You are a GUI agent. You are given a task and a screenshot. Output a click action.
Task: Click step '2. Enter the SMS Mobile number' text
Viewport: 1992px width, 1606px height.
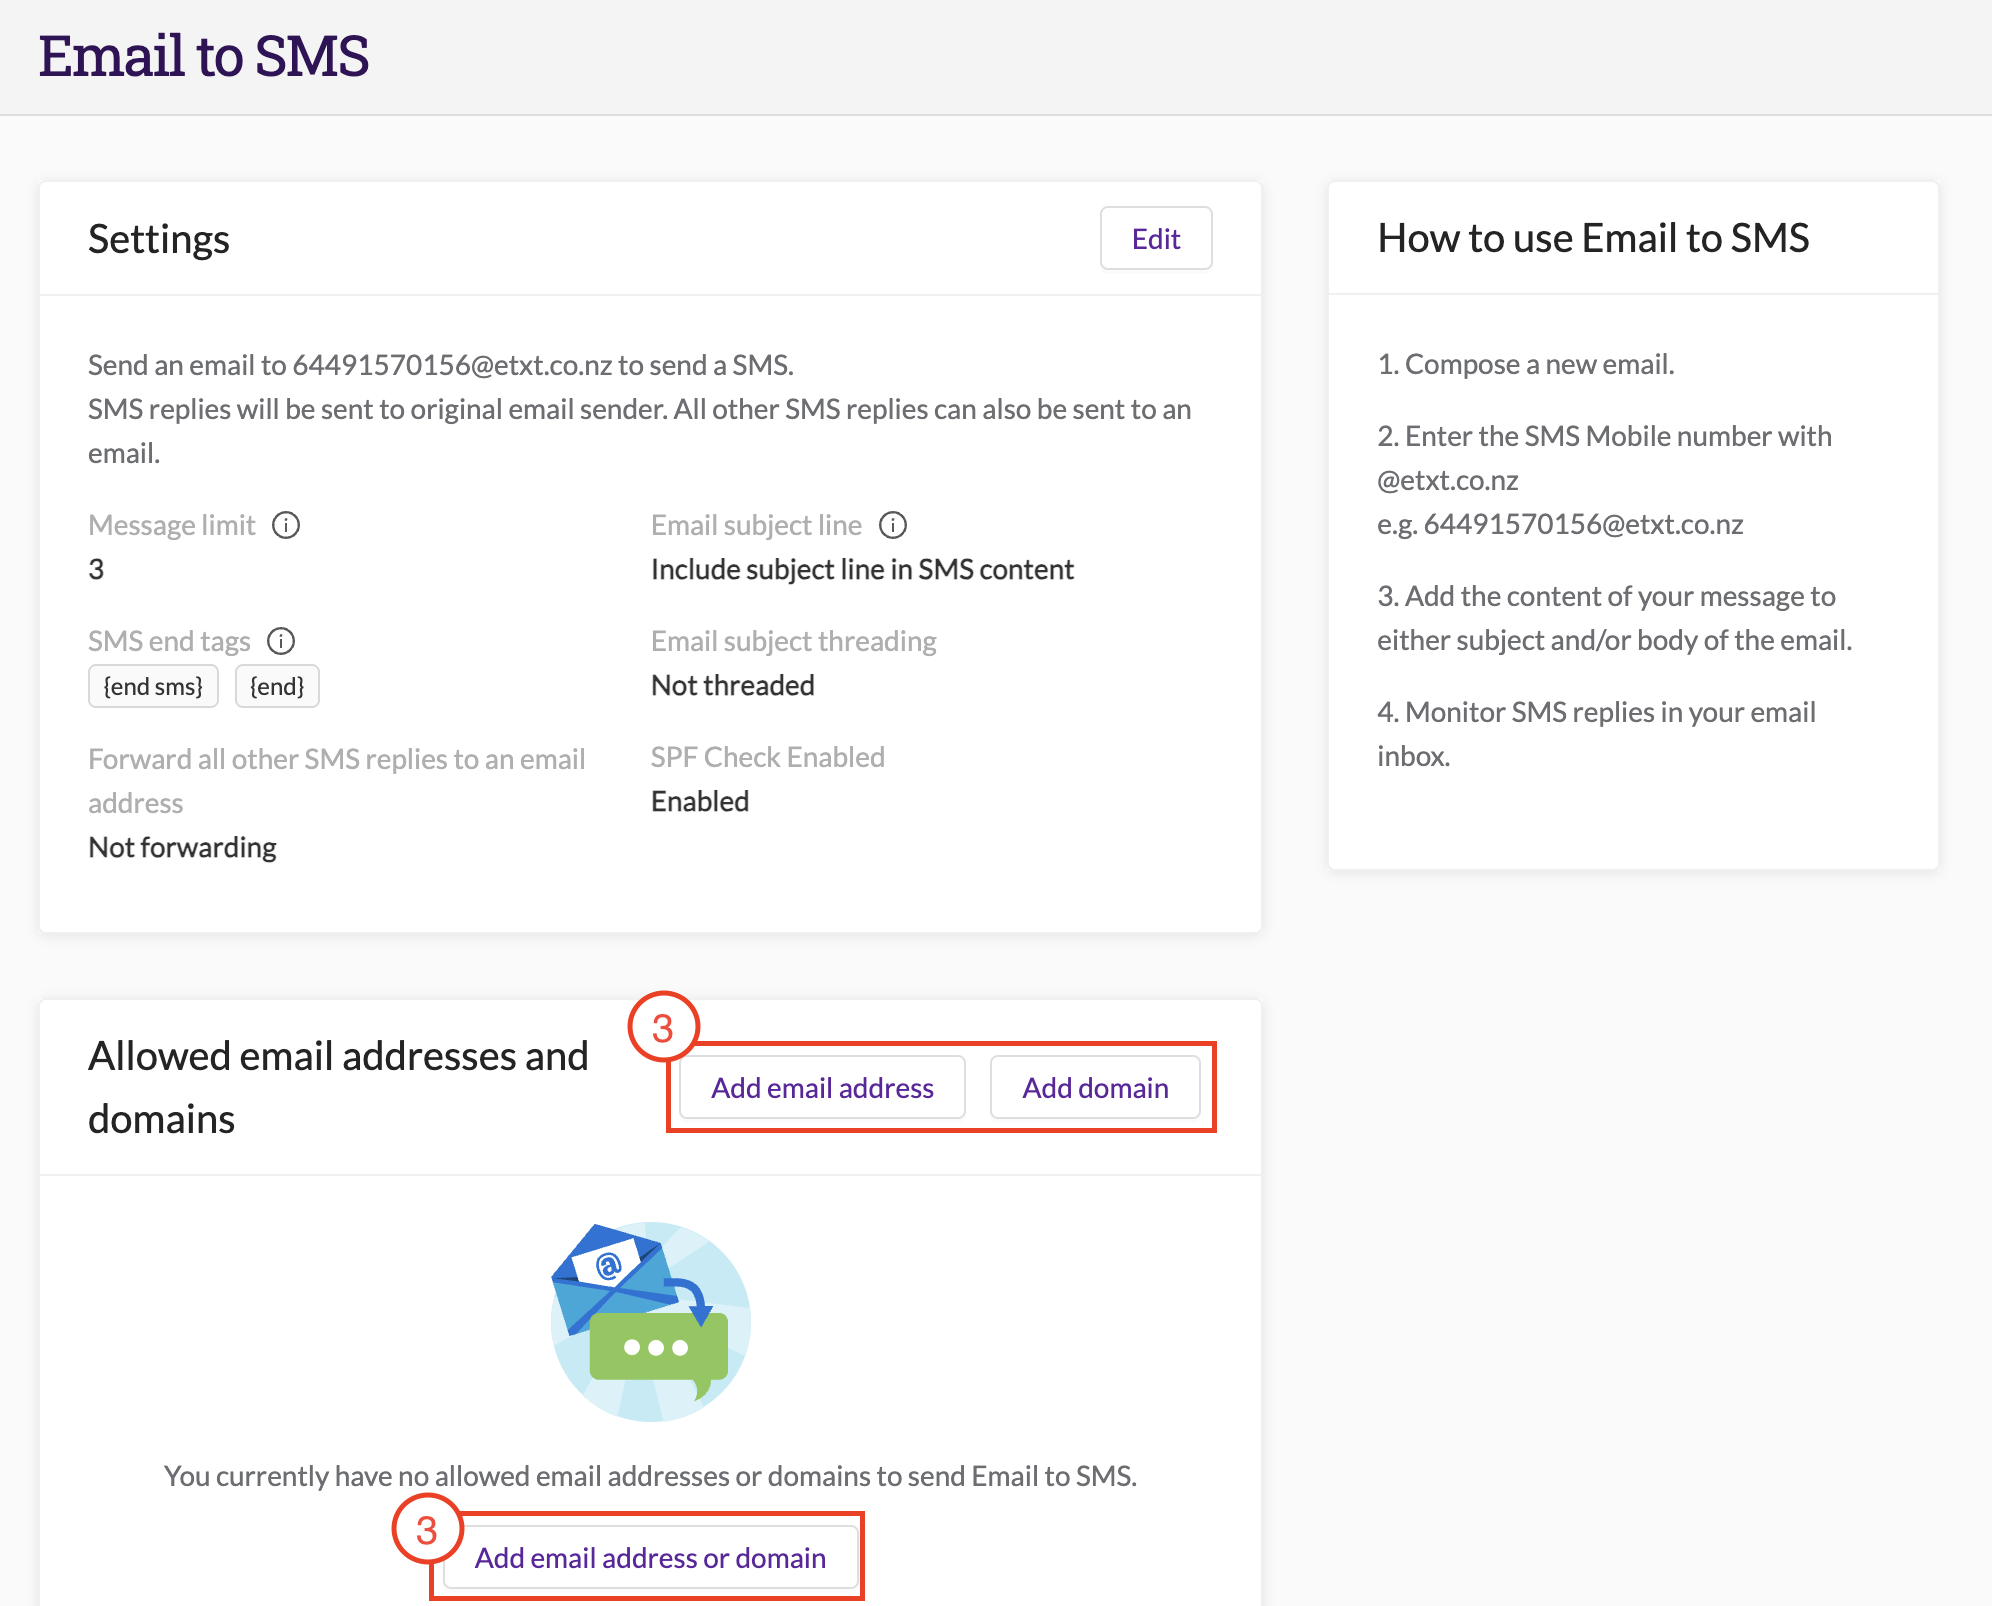click(x=1604, y=458)
